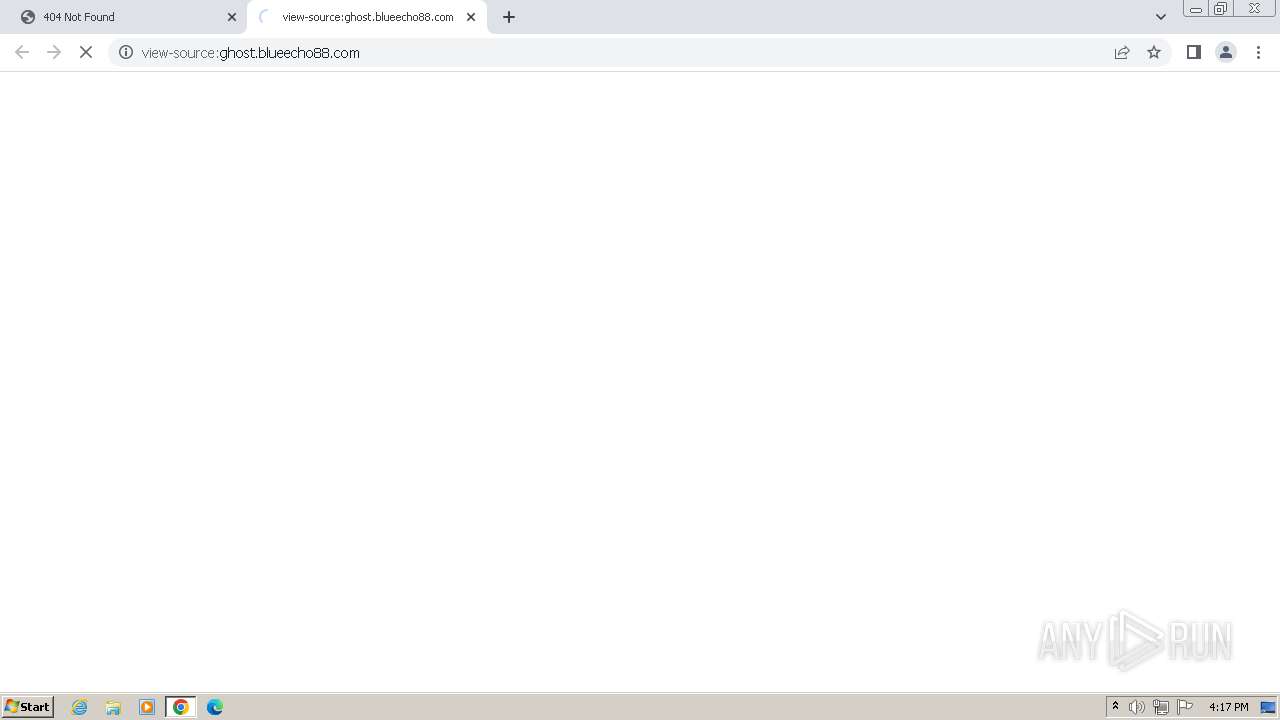Image resolution: width=1280 pixels, height=720 pixels.
Task: Open Action Center flag icon
Action: (1185, 707)
